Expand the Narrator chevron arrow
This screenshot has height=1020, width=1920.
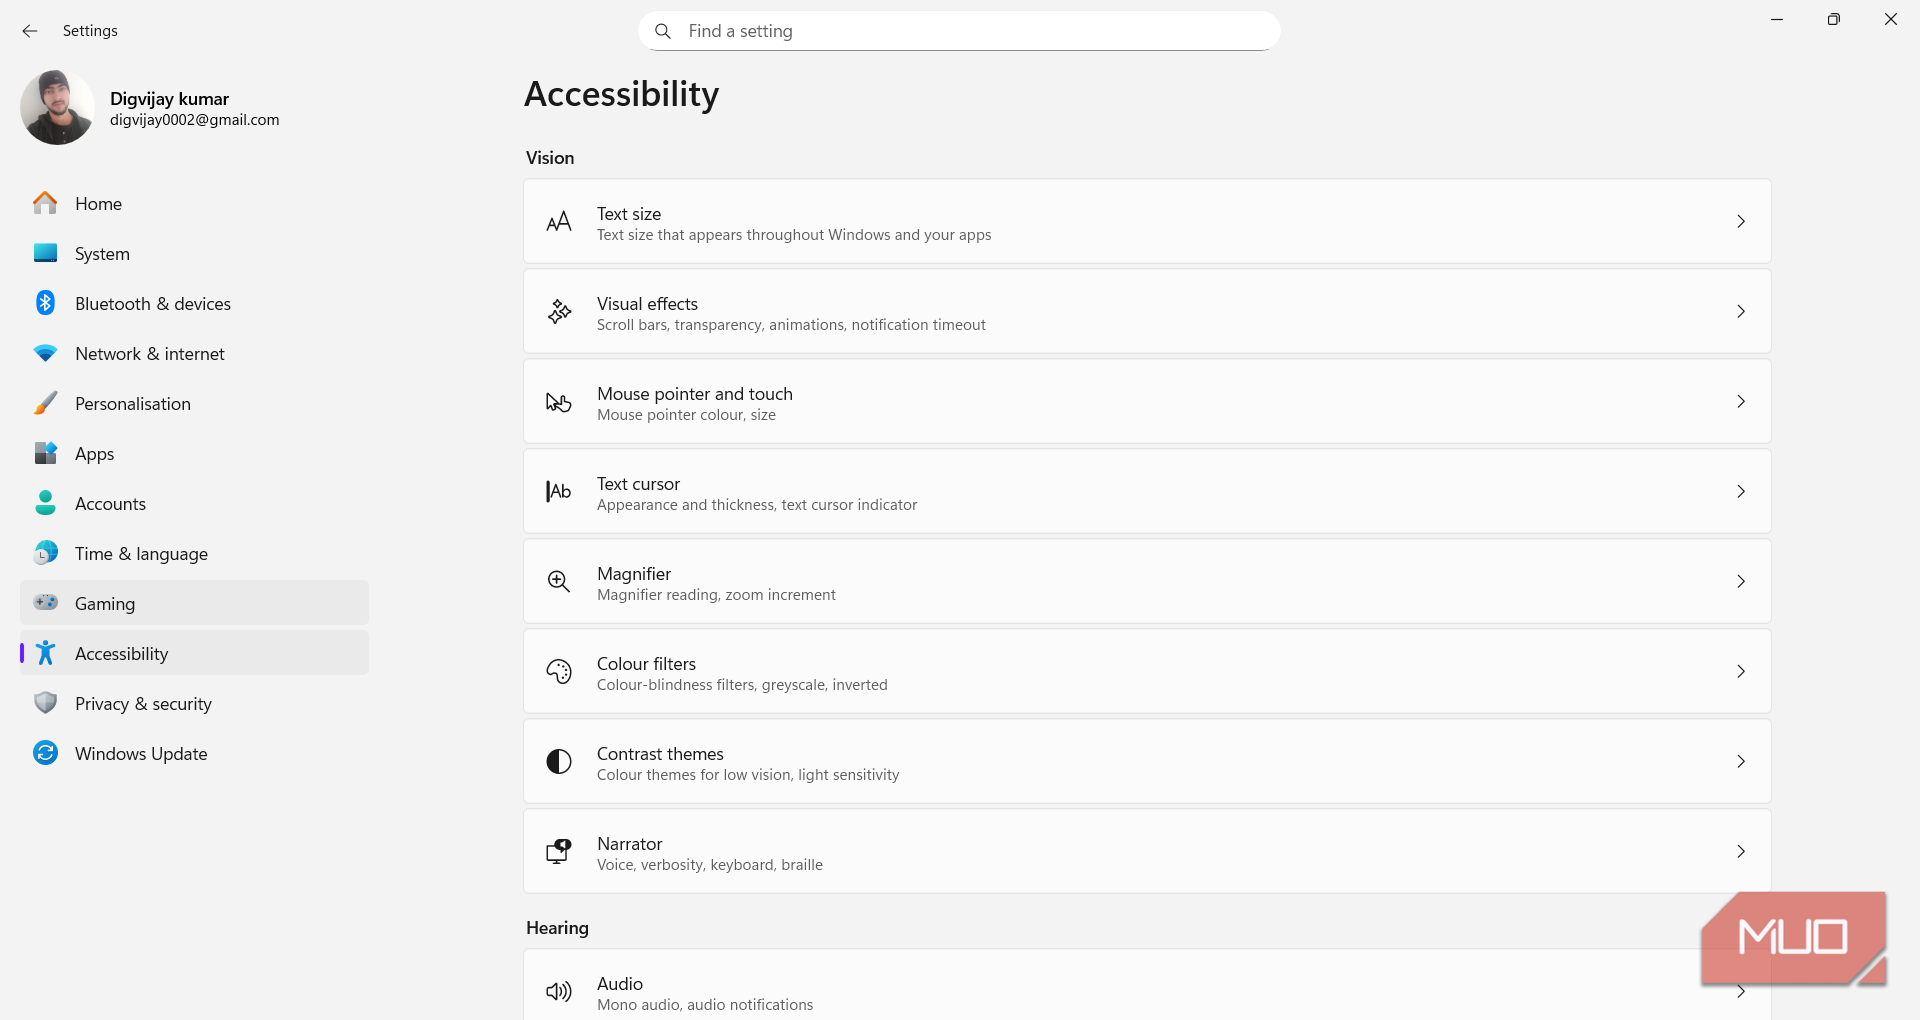[1741, 851]
